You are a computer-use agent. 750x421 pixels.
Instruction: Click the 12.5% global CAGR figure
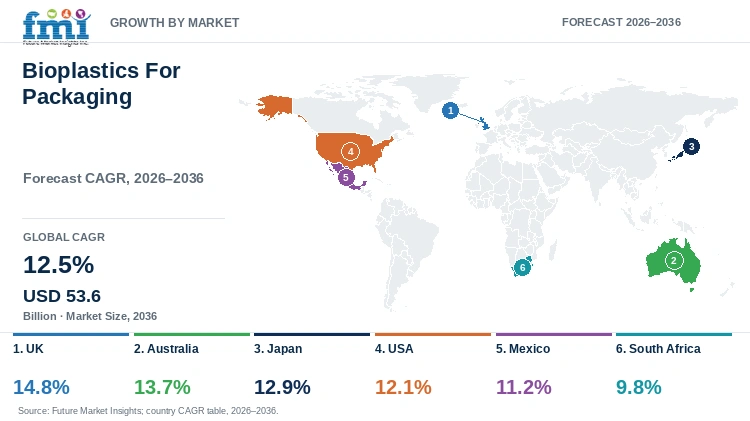point(58,265)
